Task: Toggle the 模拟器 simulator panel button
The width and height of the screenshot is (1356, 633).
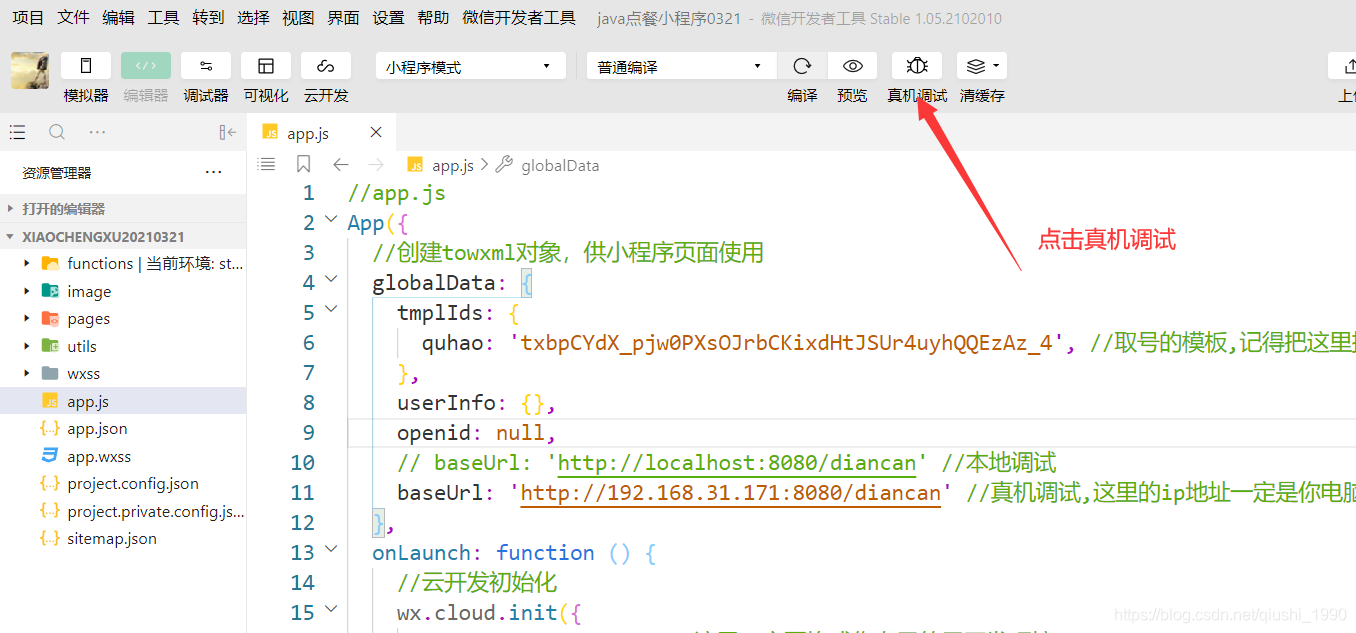Action: (x=86, y=66)
